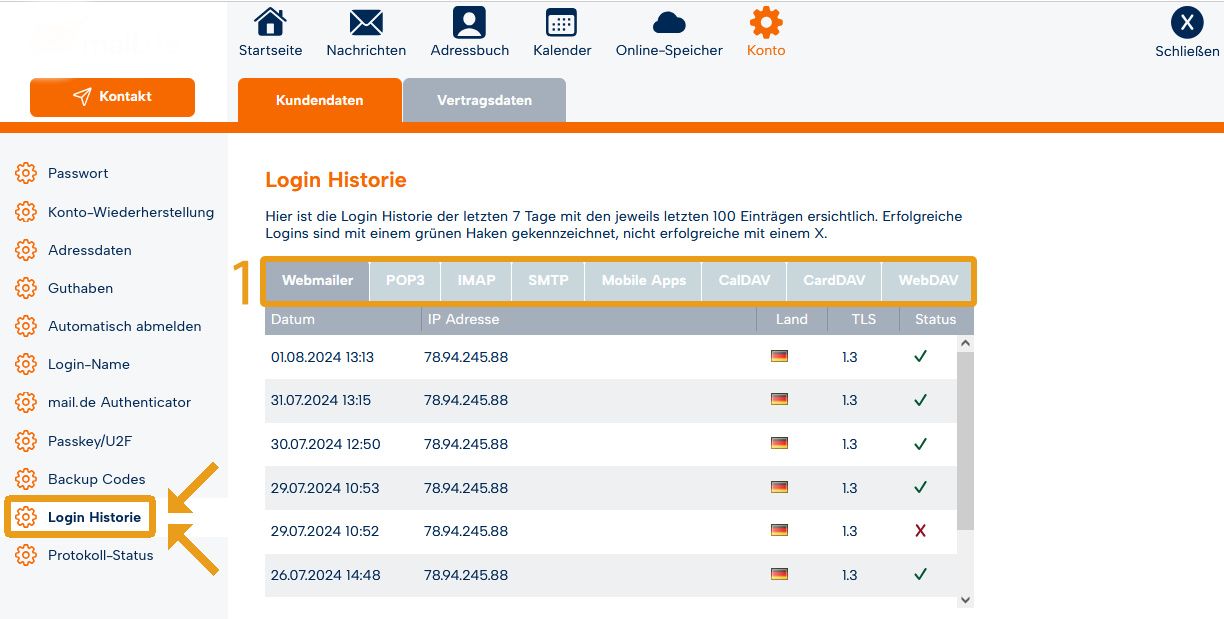Viewport: 1224px width, 619px height.
Task: Open Online-Speicher cloud icon
Action: tap(669, 23)
